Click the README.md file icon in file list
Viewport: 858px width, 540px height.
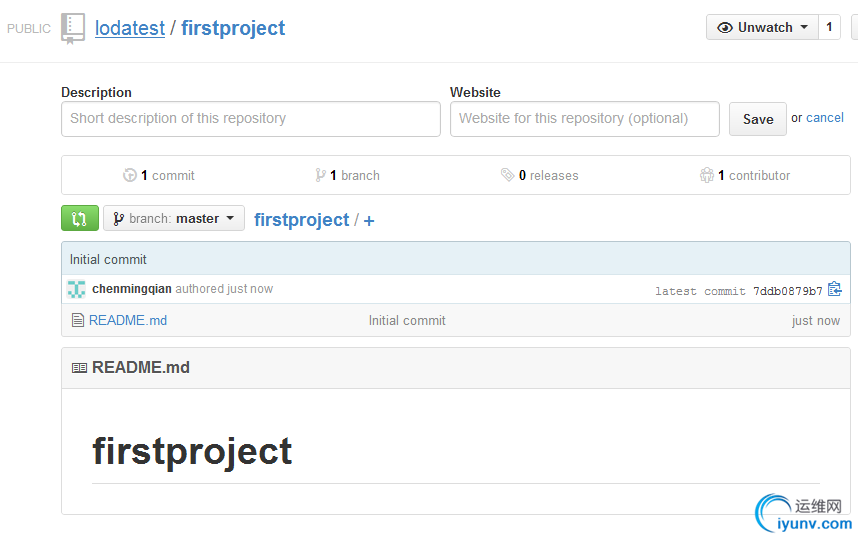coord(78,320)
